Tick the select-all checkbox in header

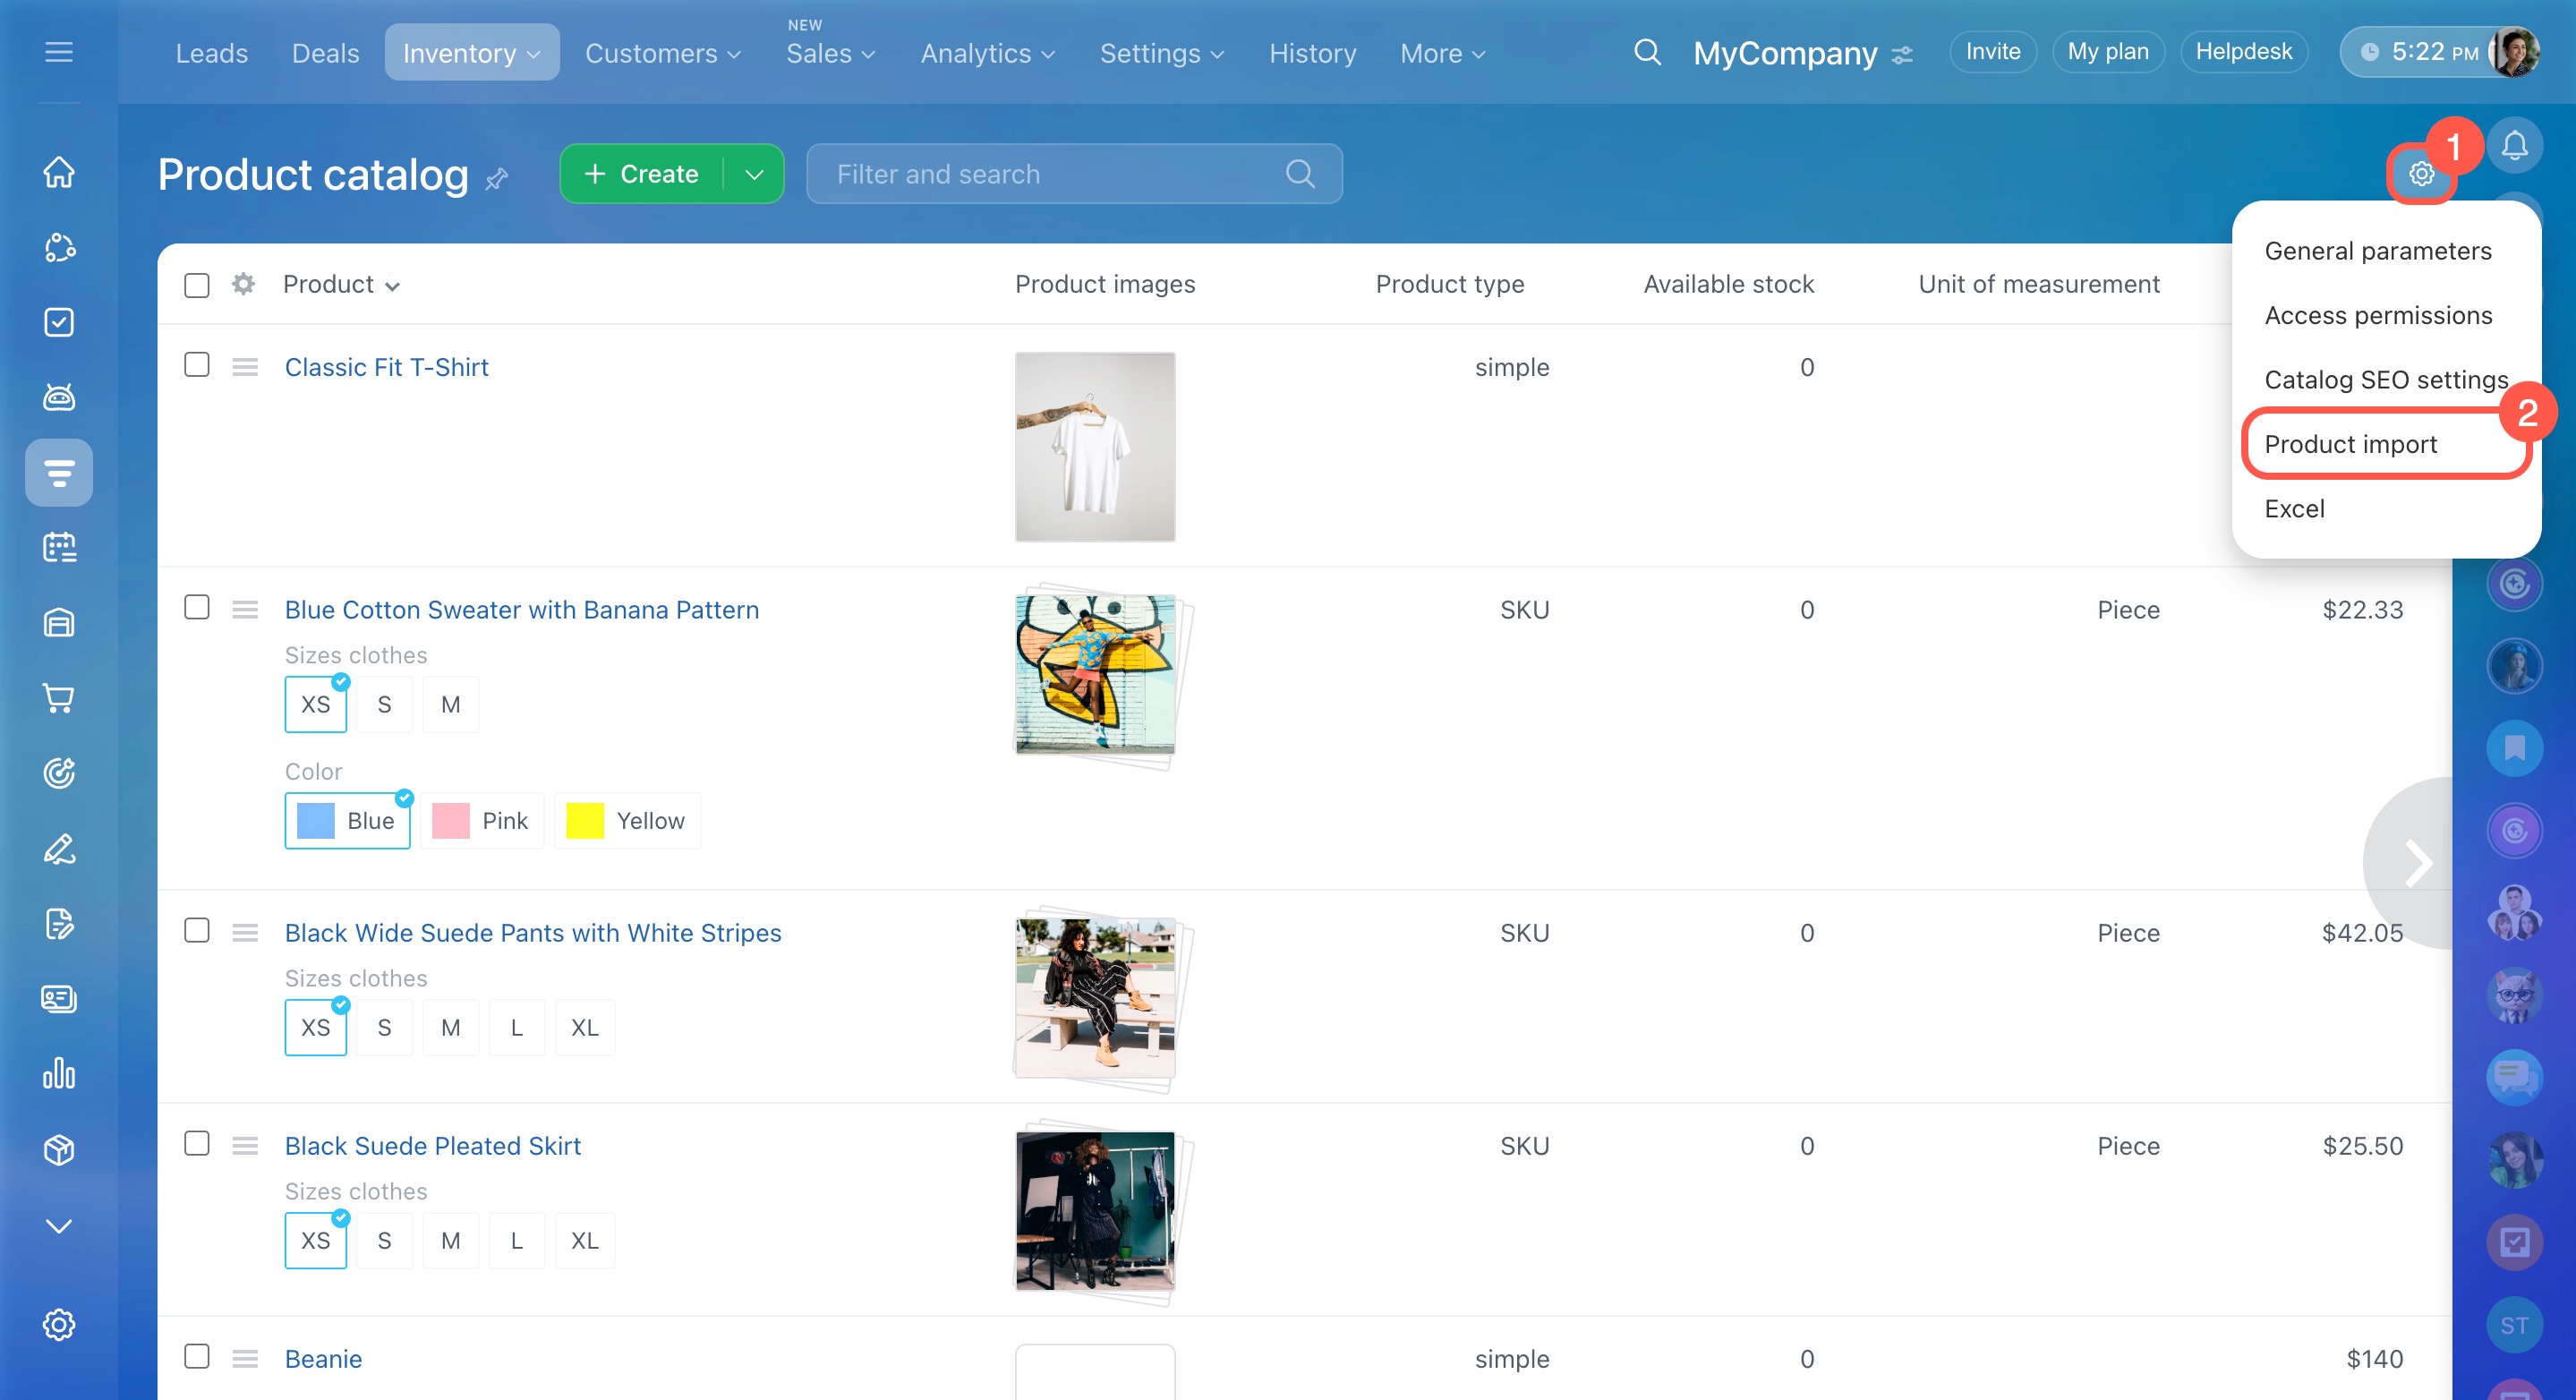197,285
